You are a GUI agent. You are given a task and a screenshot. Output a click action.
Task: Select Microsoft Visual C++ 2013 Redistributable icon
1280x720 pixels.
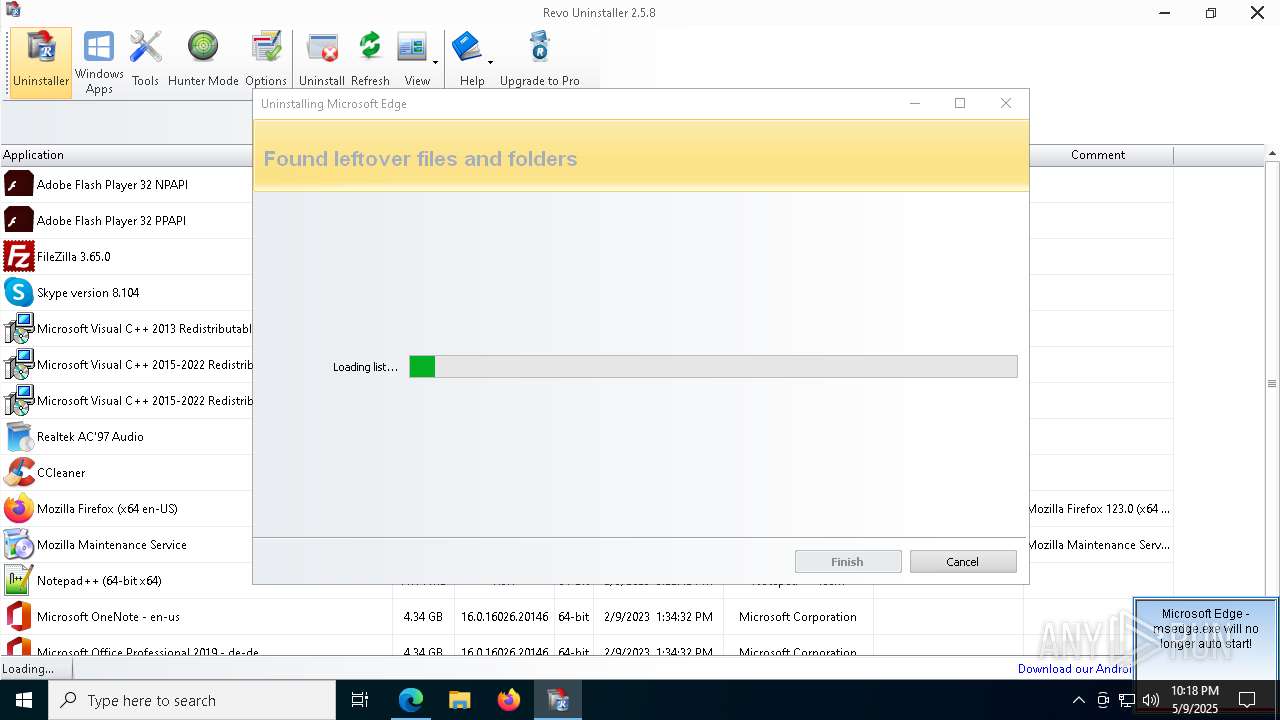click(x=19, y=329)
